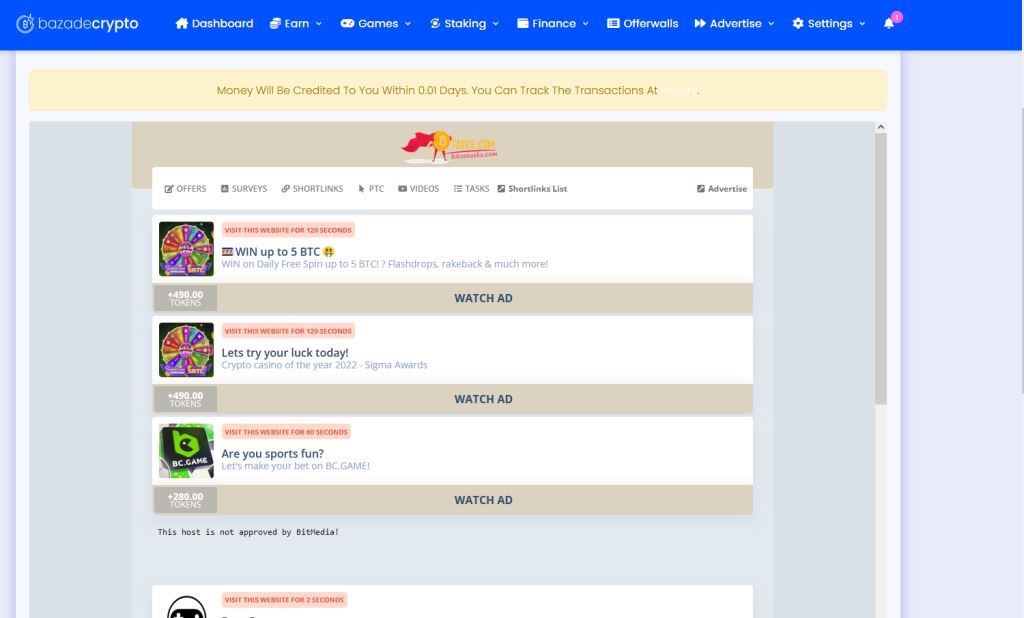Click the TASKS list icon
The width and height of the screenshot is (1024, 618).
[x=458, y=189]
